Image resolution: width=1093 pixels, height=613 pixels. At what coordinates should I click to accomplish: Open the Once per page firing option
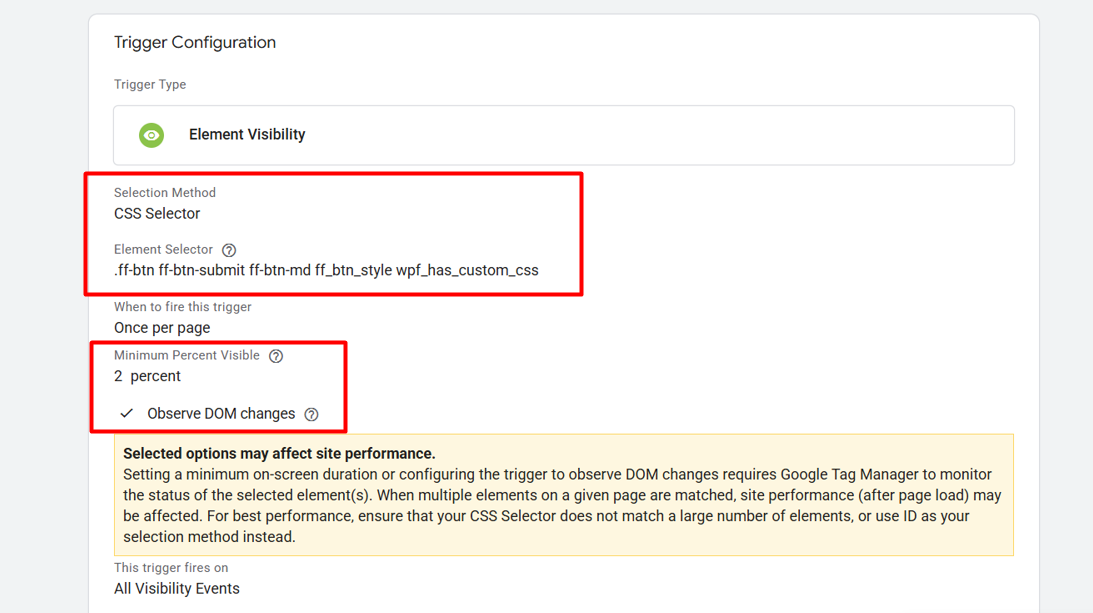(x=162, y=328)
